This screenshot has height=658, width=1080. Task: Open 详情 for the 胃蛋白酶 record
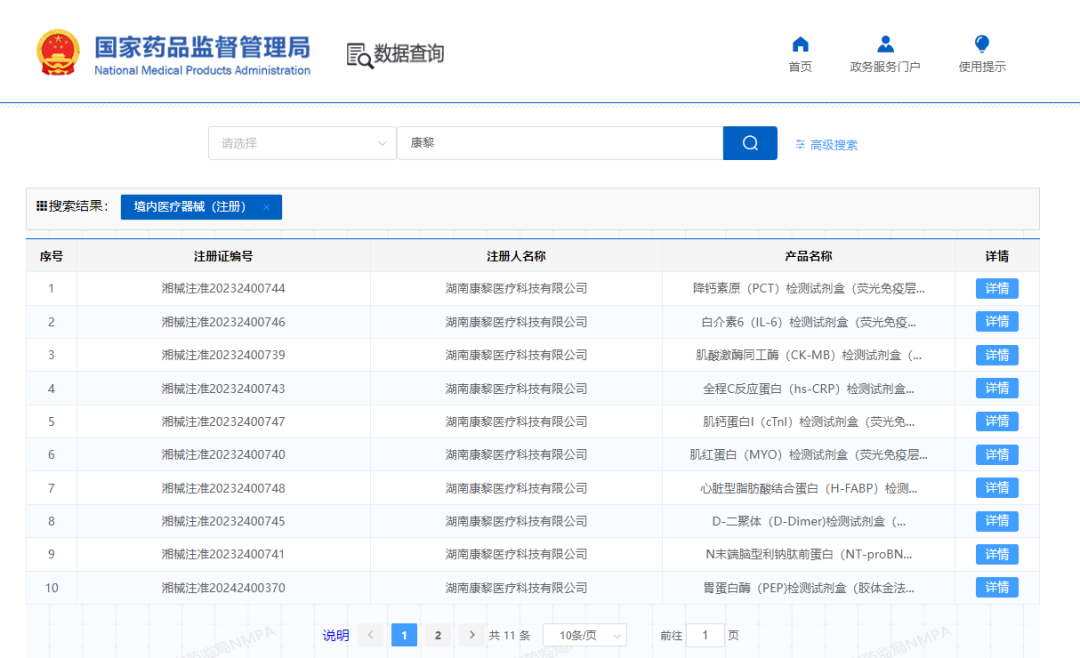point(996,587)
